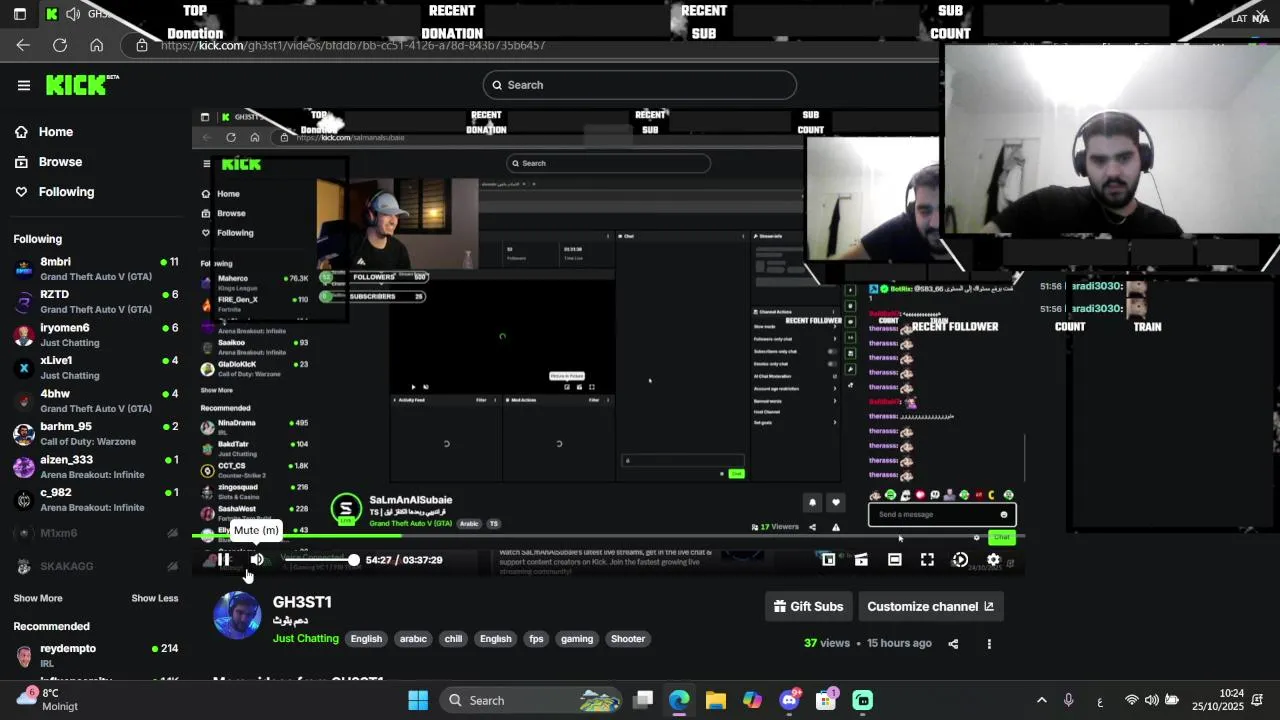
Task: Open Home in the sidebar
Action: coord(43,132)
